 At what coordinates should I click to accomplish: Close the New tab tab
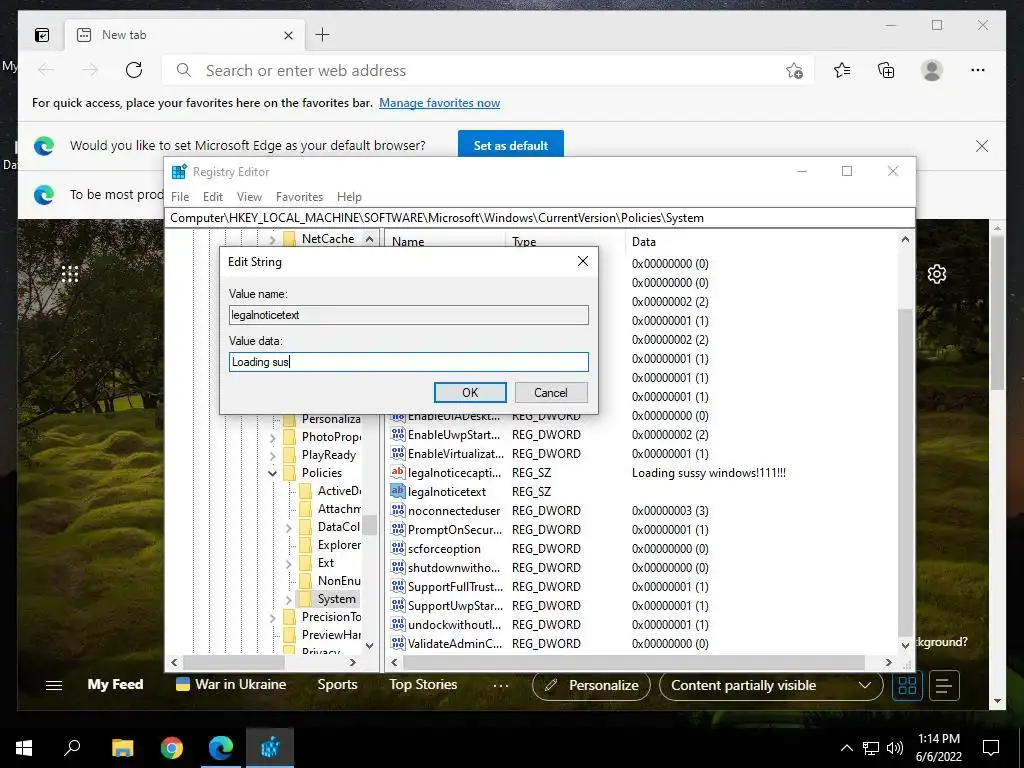[x=288, y=35]
